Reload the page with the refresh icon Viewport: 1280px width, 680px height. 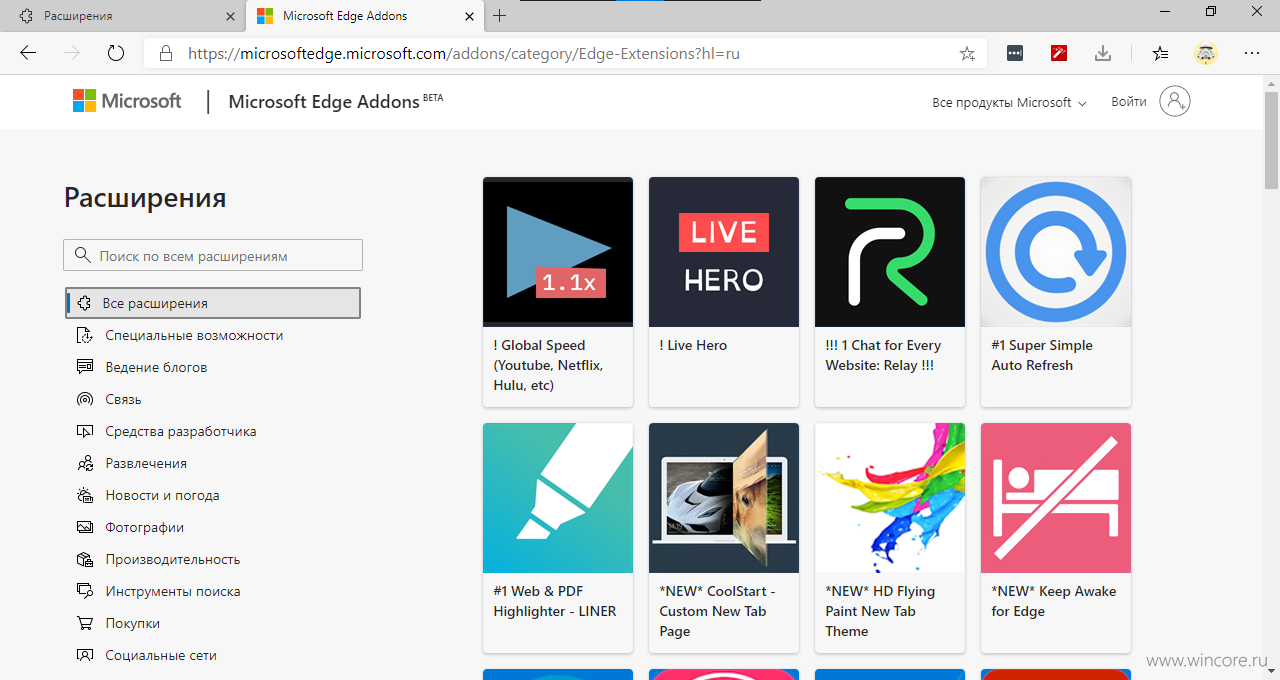[116, 53]
